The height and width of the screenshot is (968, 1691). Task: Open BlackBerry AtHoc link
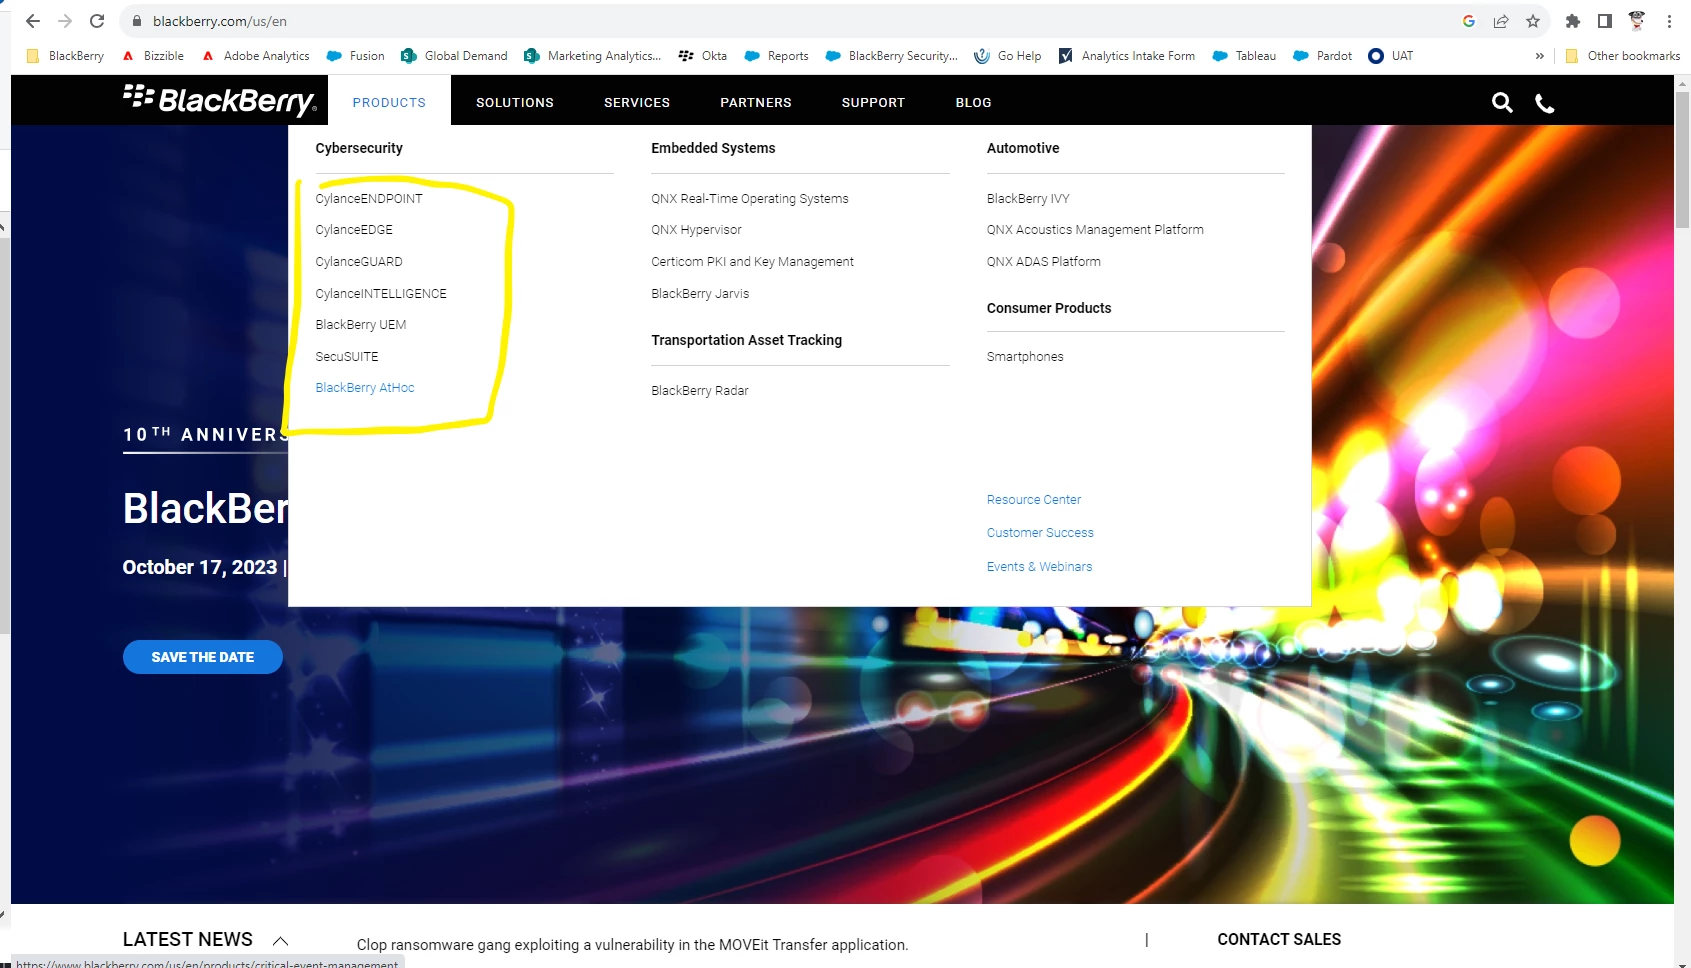[365, 388]
